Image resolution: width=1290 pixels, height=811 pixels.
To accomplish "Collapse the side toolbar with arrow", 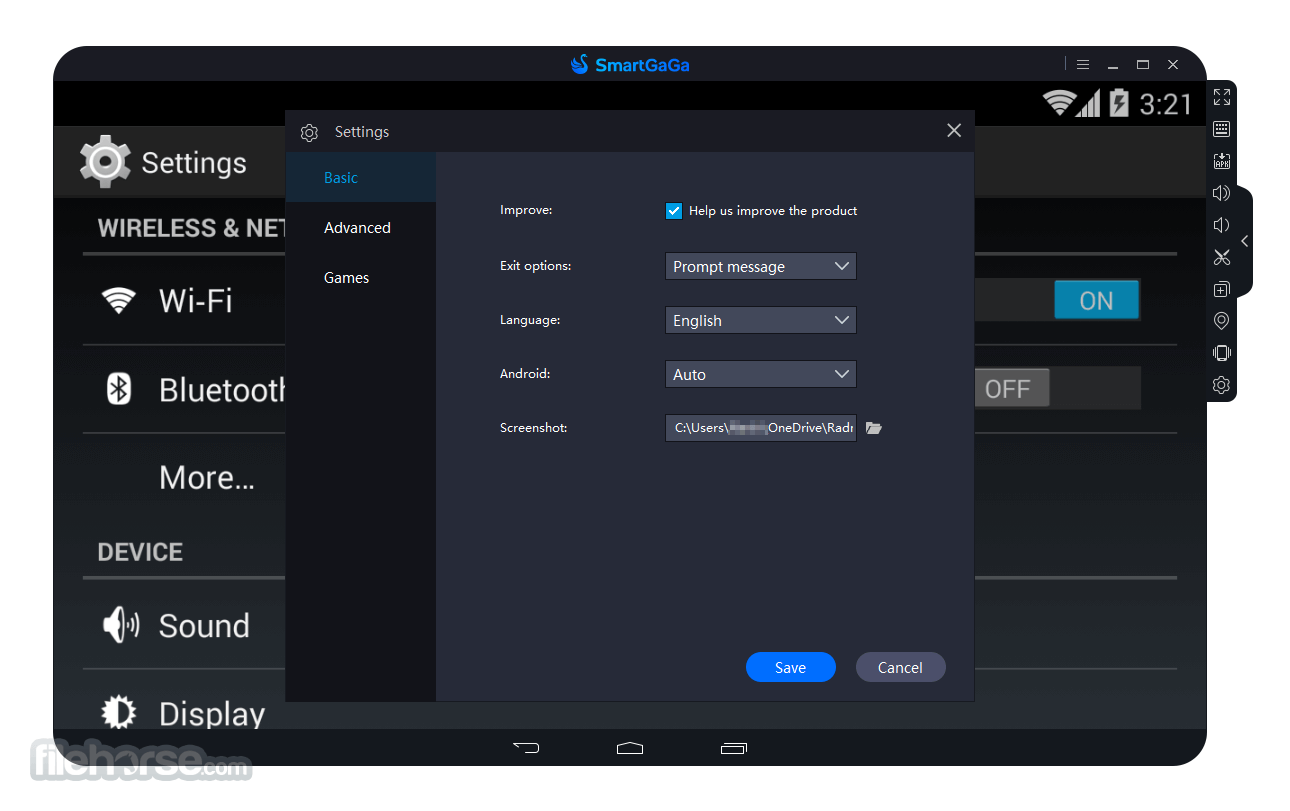I will [1244, 241].
